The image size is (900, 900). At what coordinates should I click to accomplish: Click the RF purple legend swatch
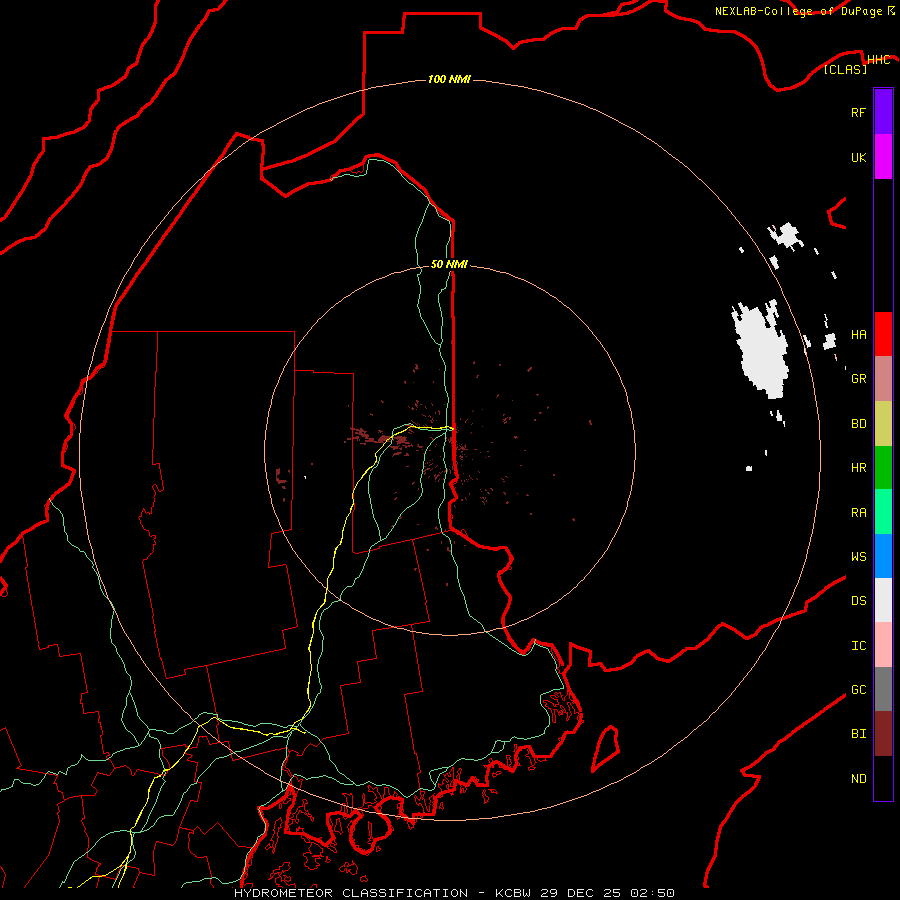coord(883,112)
